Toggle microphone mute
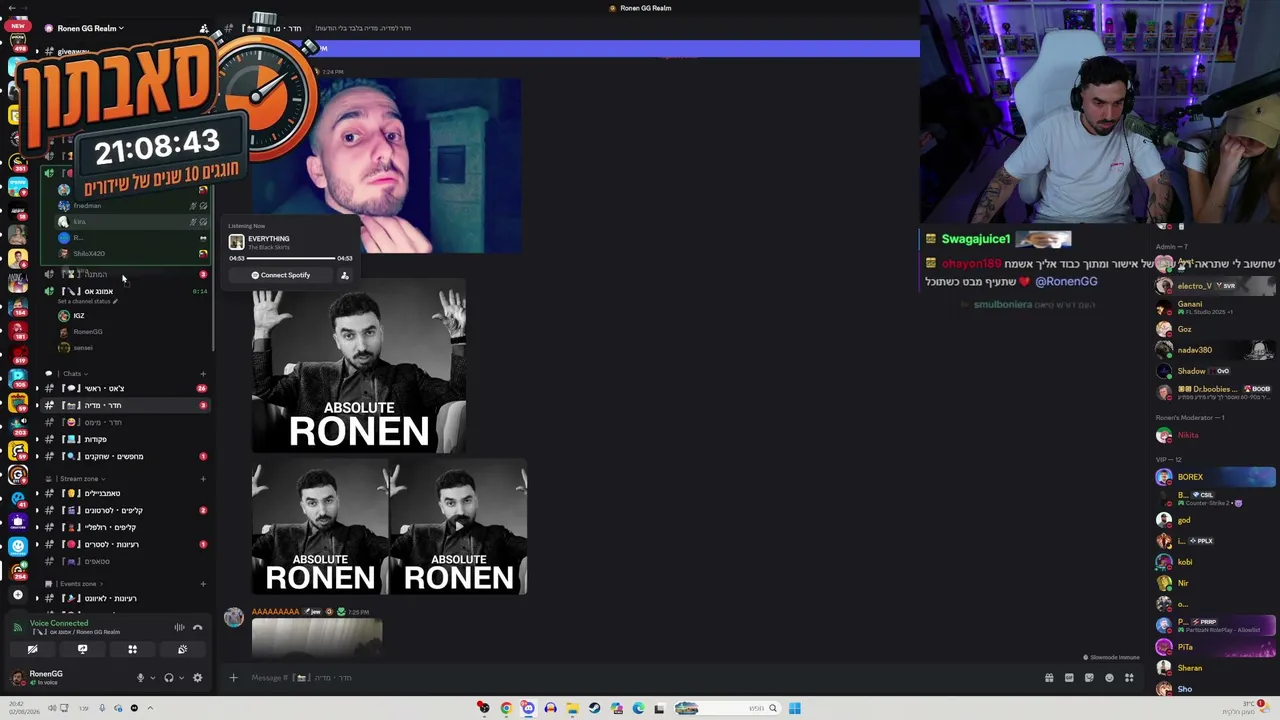 coord(141,678)
